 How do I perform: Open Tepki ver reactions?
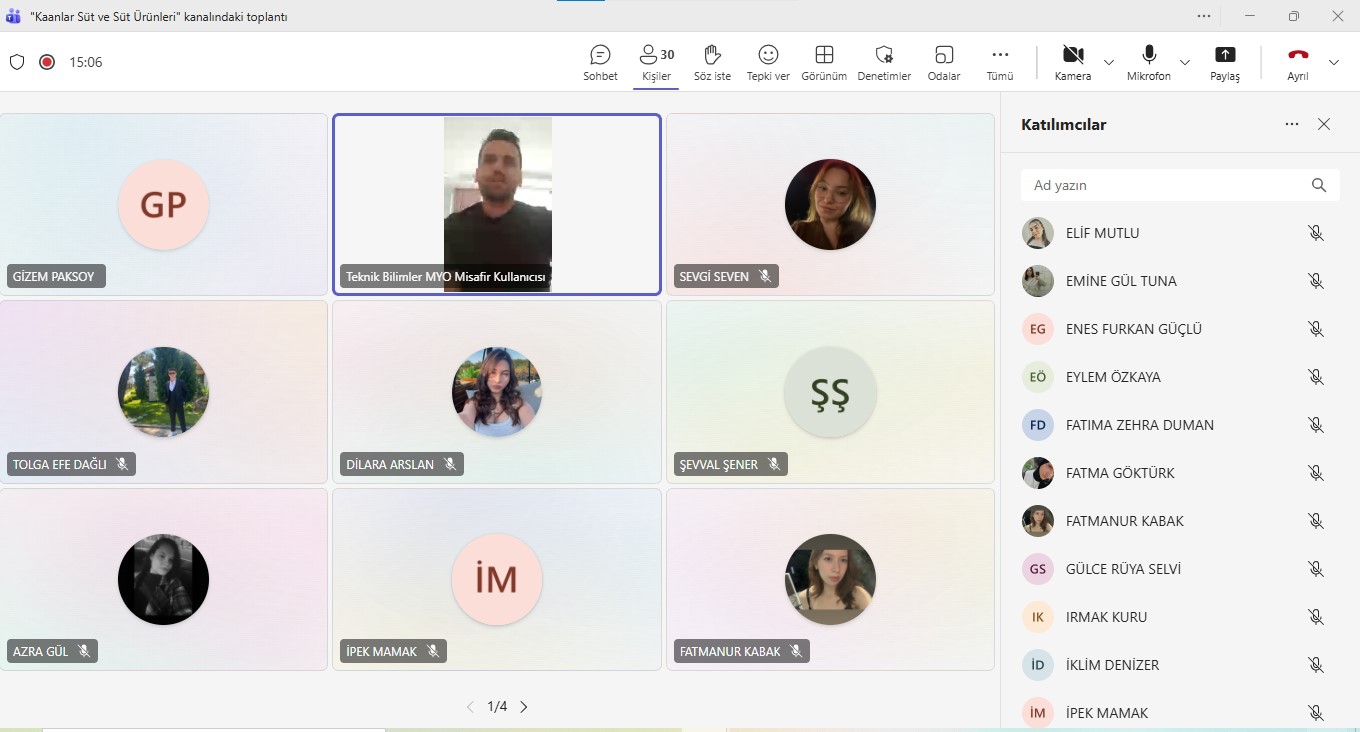[768, 62]
